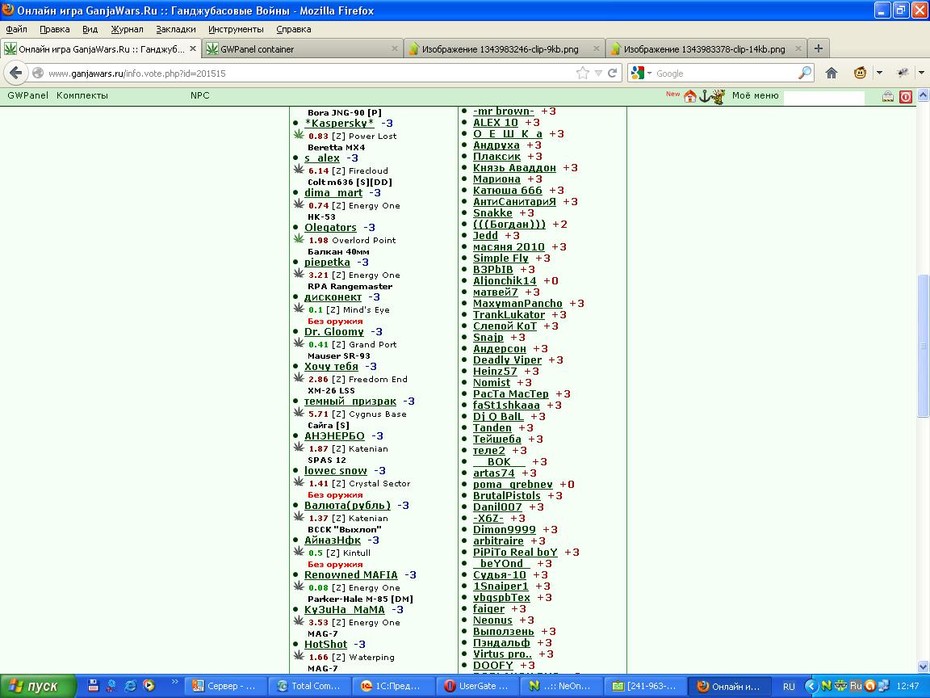Image resolution: width=930 pixels, height=698 pixels.
Task: Click the GWPanel anchor icon
Action: click(705, 96)
